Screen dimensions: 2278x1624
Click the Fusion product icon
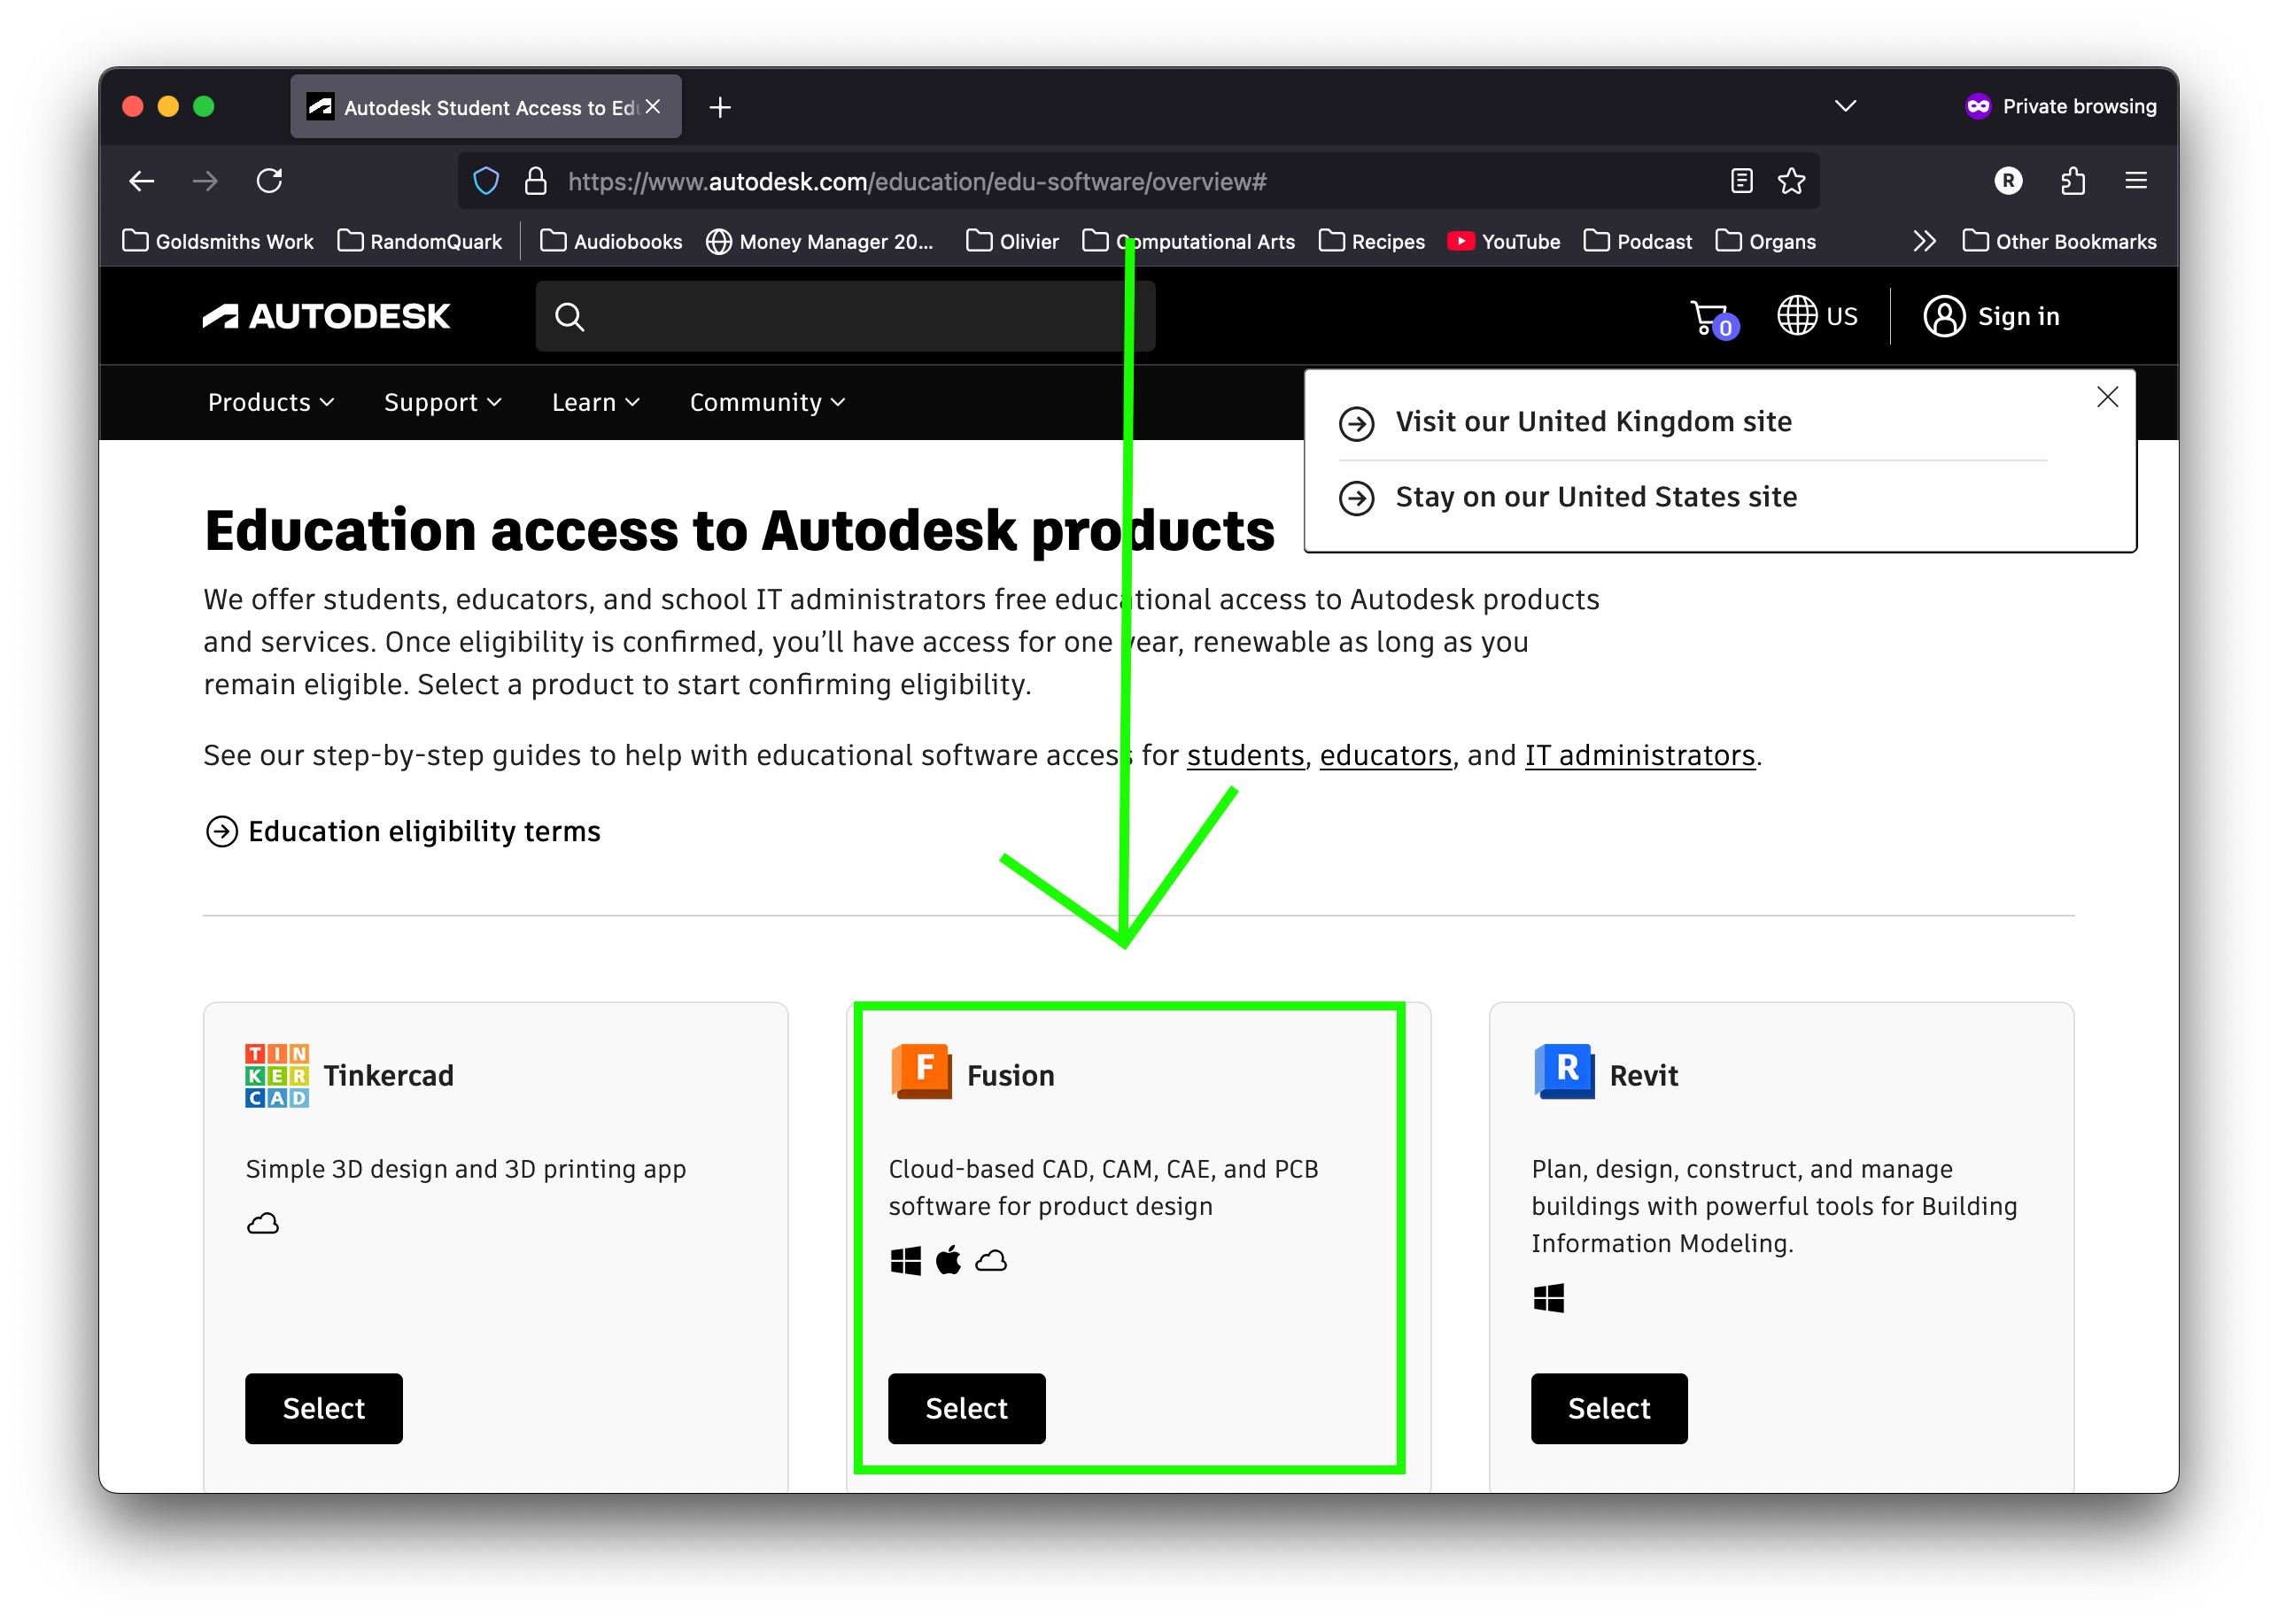click(920, 1071)
